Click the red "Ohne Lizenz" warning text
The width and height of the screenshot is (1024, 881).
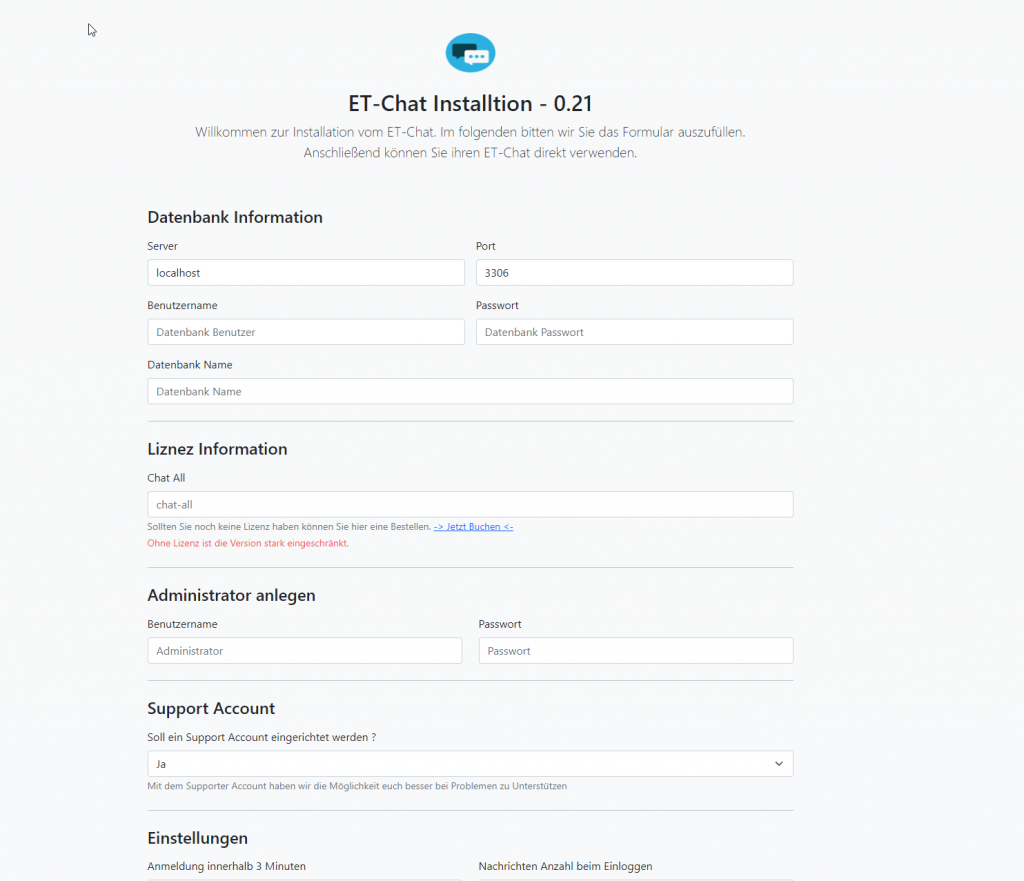coord(248,543)
